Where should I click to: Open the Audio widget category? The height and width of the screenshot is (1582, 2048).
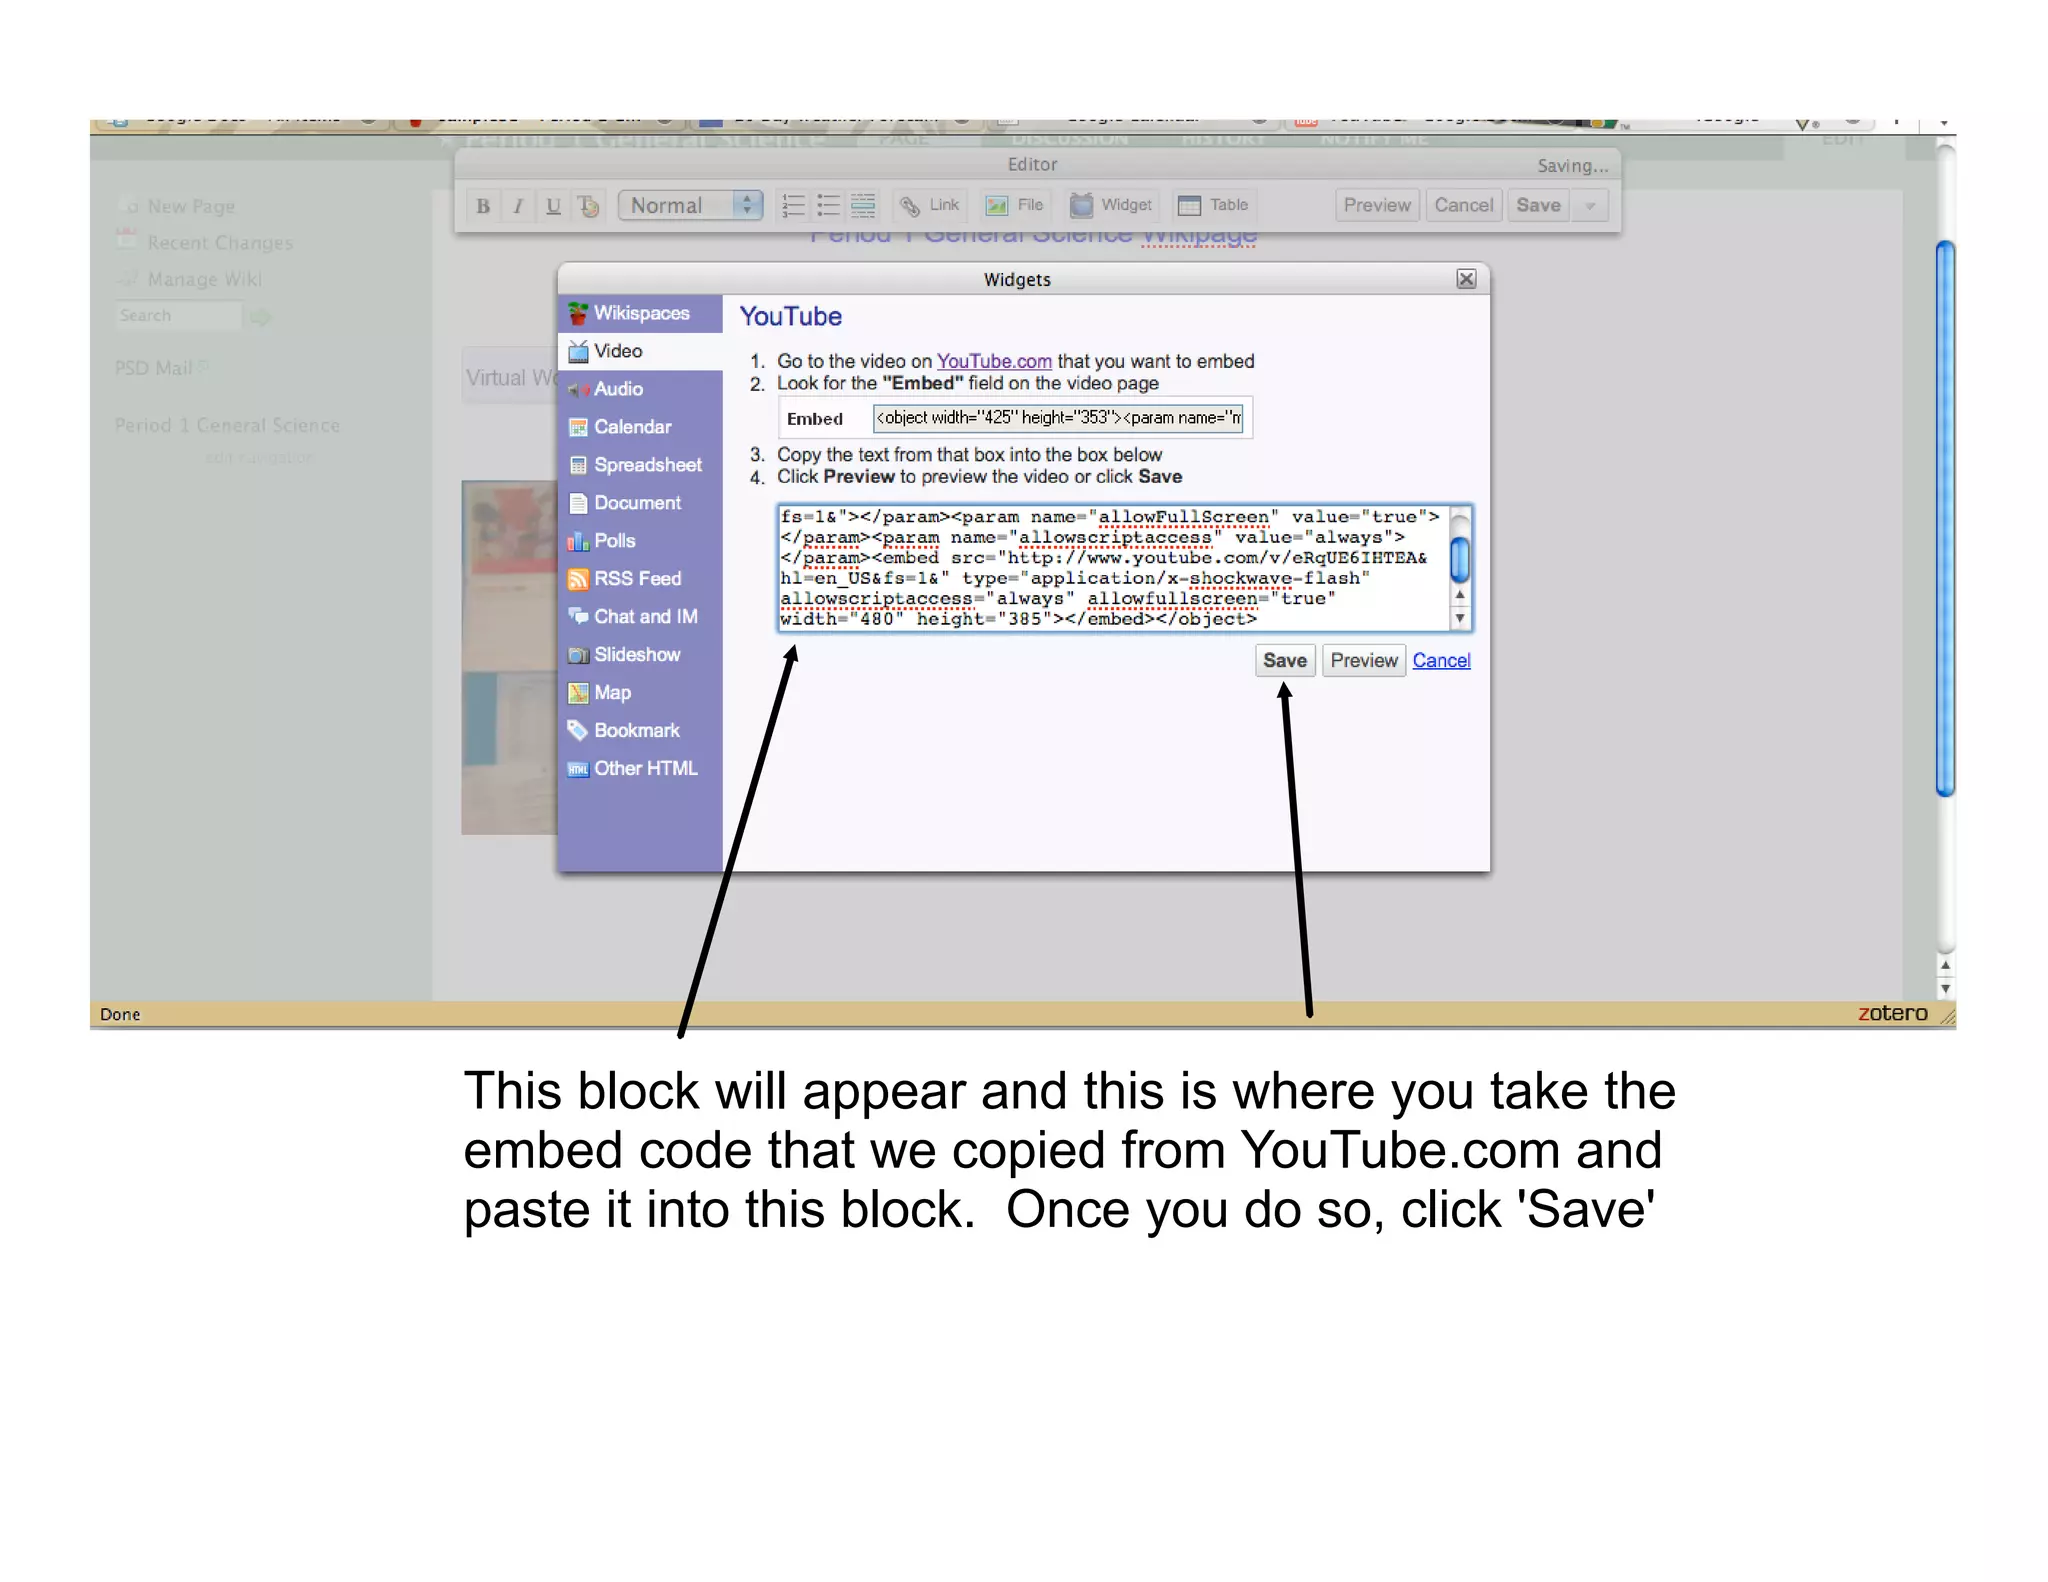tap(640, 389)
